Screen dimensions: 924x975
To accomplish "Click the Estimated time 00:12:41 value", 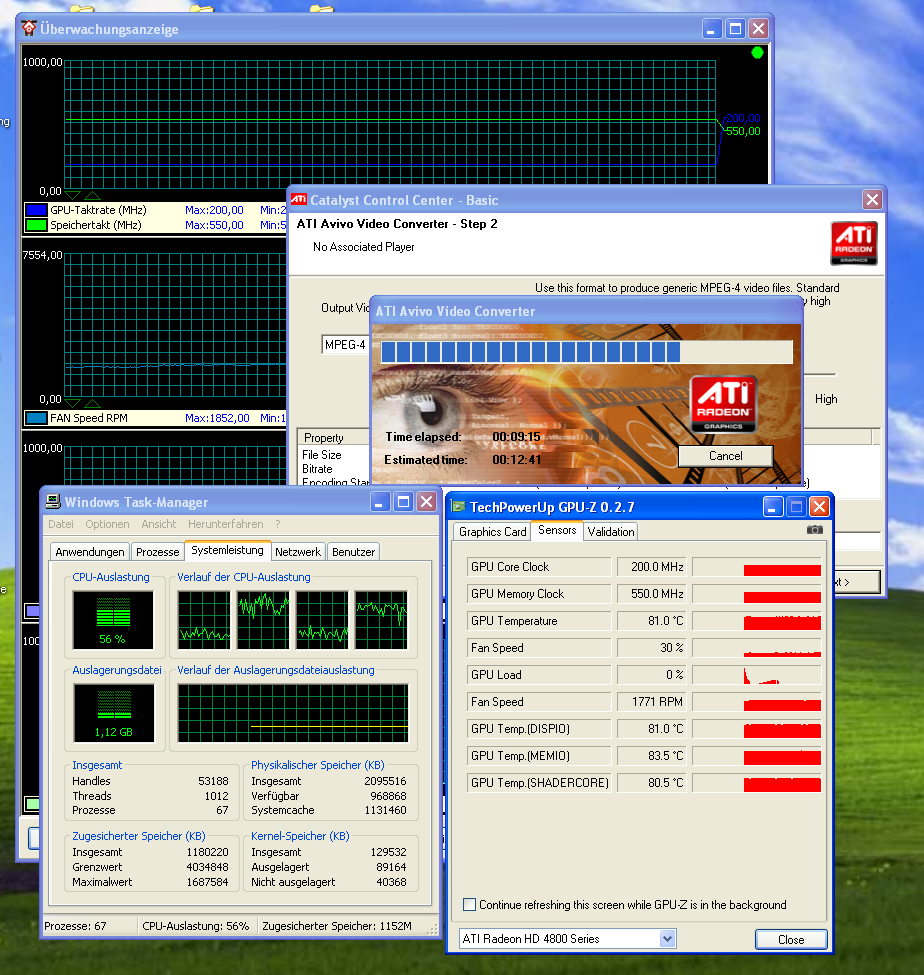I will (x=517, y=460).
